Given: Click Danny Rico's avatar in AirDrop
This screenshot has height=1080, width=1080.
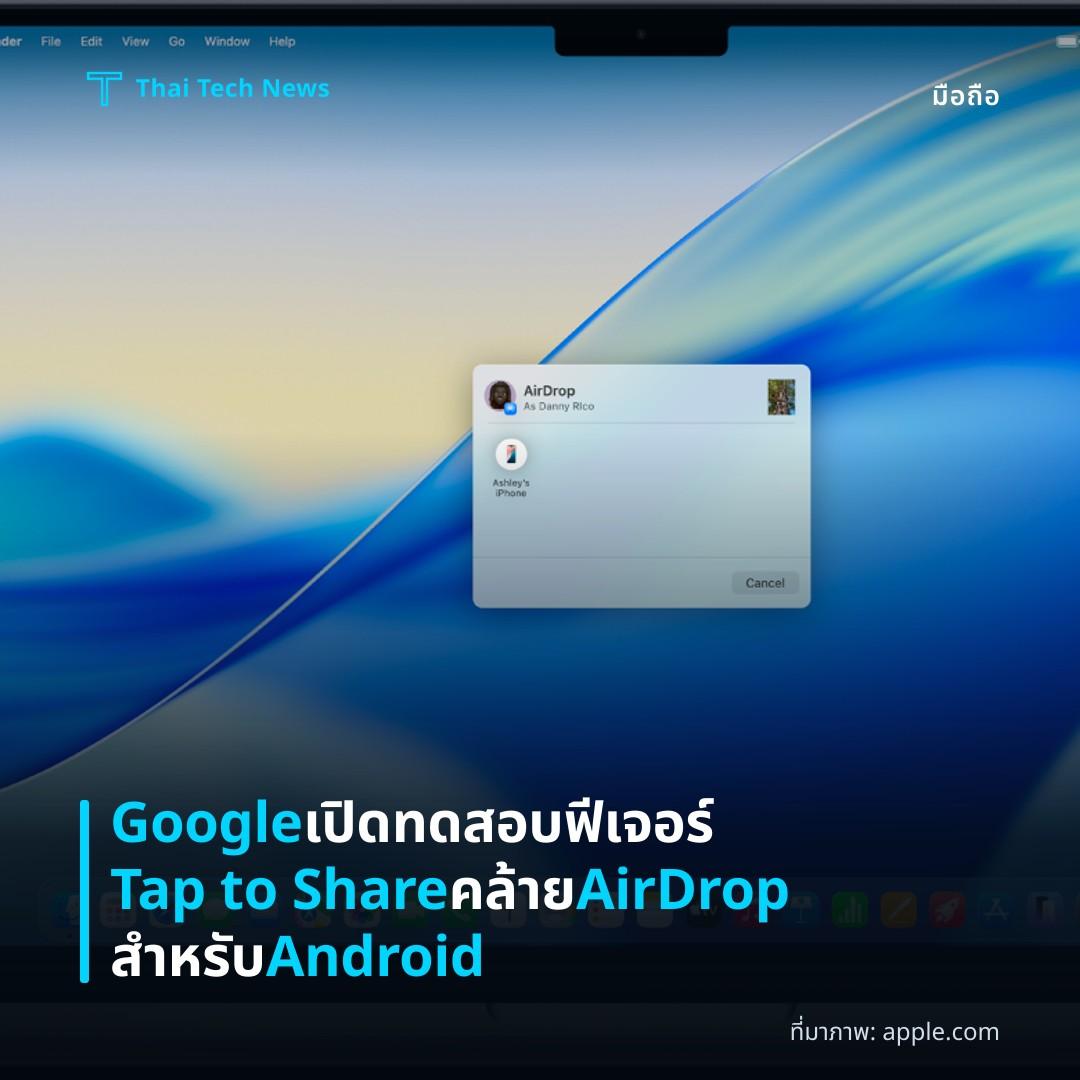Looking at the screenshot, I should click(500, 396).
